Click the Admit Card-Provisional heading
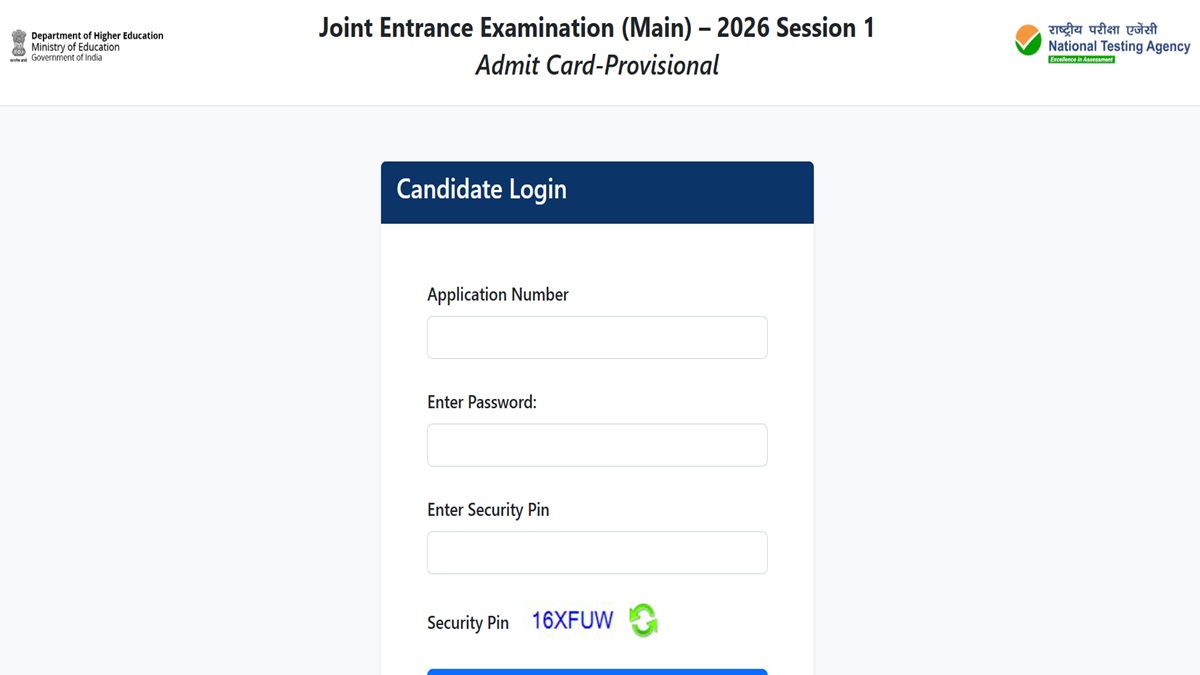 point(597,64)
